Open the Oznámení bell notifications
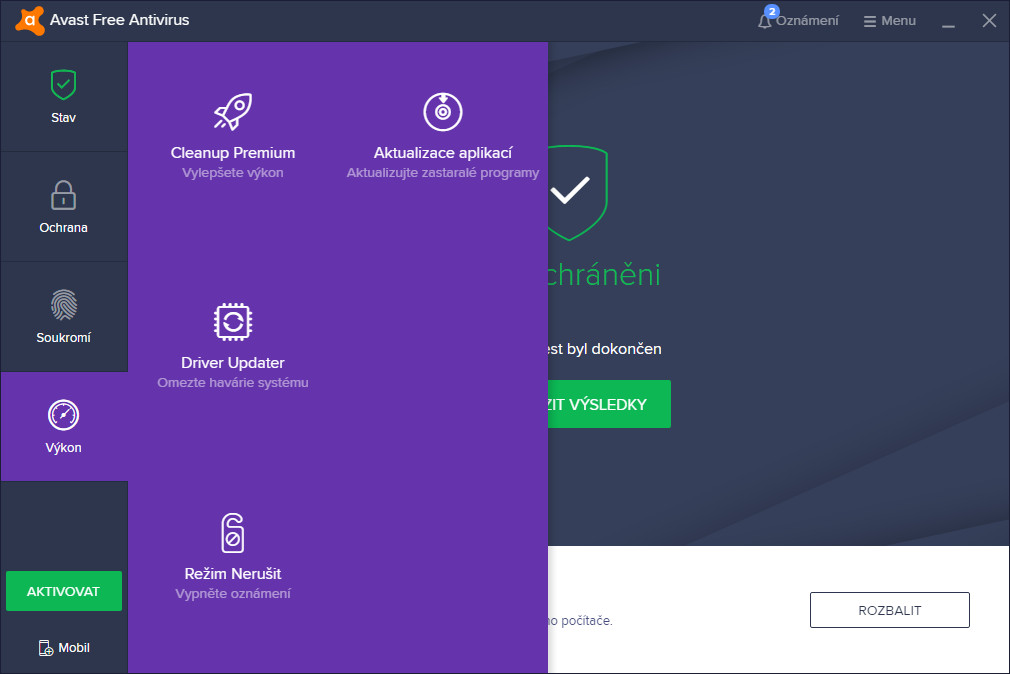This screenshot has height=674, width=1010. (799, 21)
